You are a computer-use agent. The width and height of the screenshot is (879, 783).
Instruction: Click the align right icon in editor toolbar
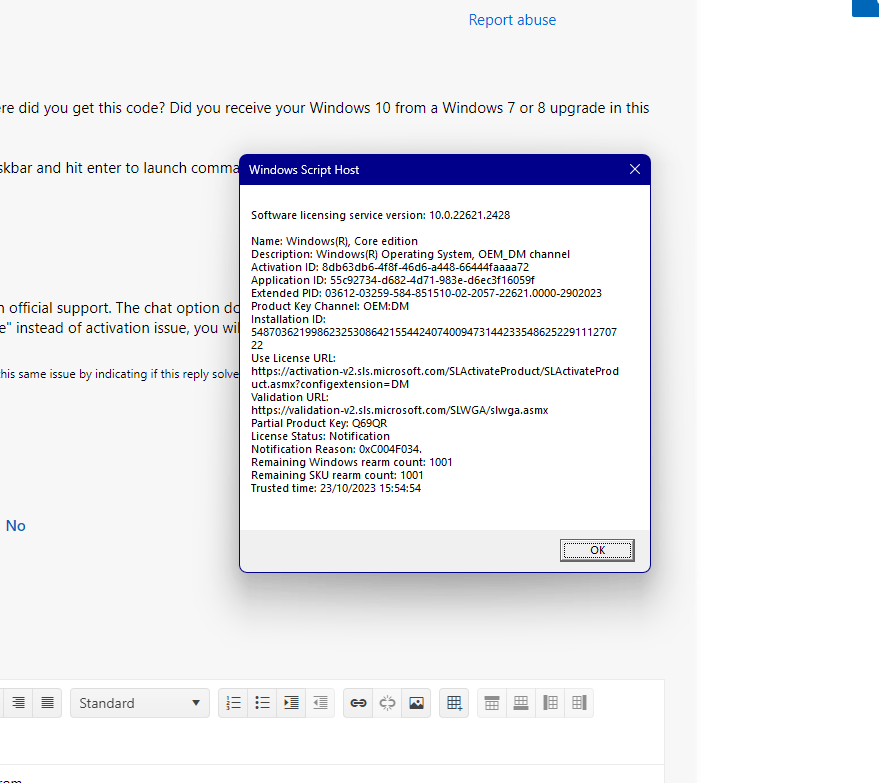click(x=18, y=703)
